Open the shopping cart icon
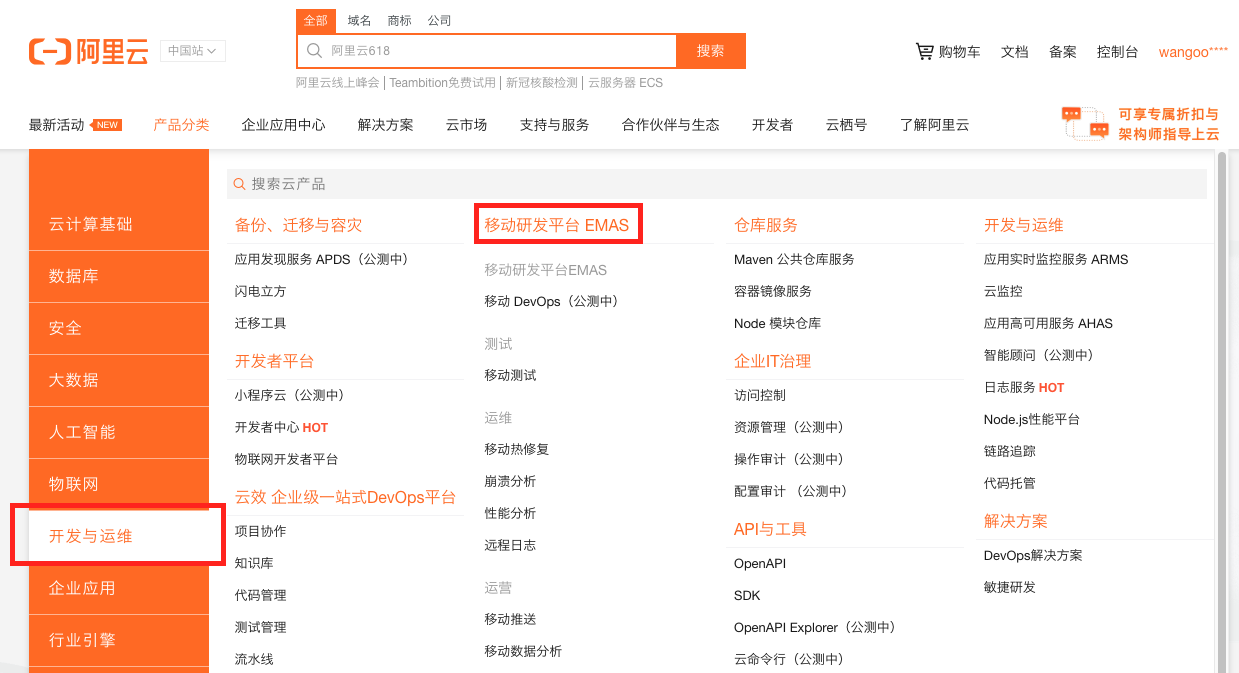This screenshot has height=673, width=1239. coord(925,51)
